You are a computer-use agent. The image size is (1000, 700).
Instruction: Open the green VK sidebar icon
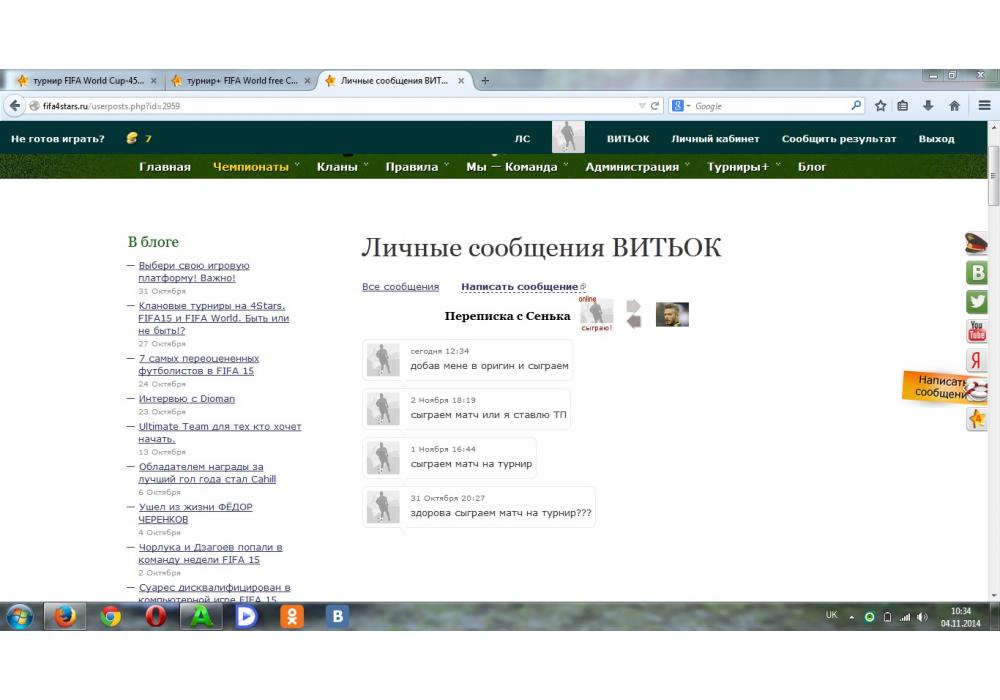coord(976,272)
